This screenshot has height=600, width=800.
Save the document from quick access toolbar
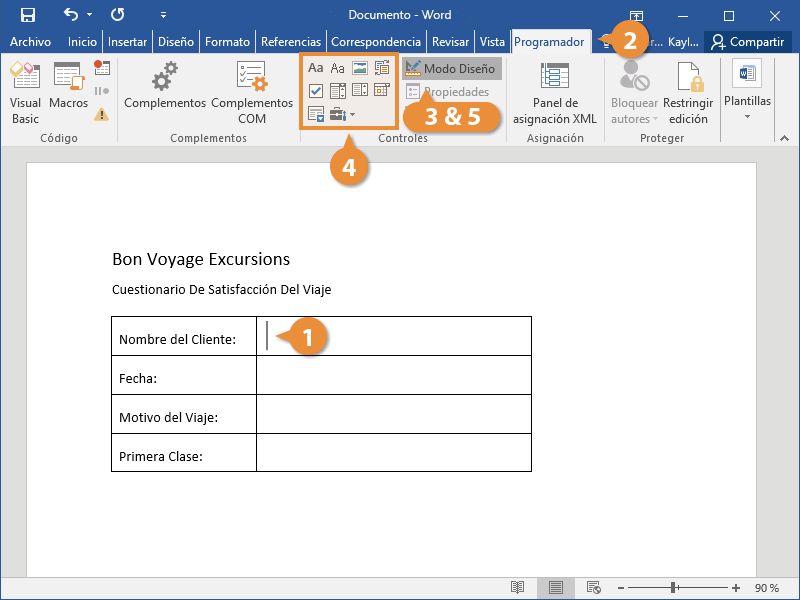(x=28, y=15)
